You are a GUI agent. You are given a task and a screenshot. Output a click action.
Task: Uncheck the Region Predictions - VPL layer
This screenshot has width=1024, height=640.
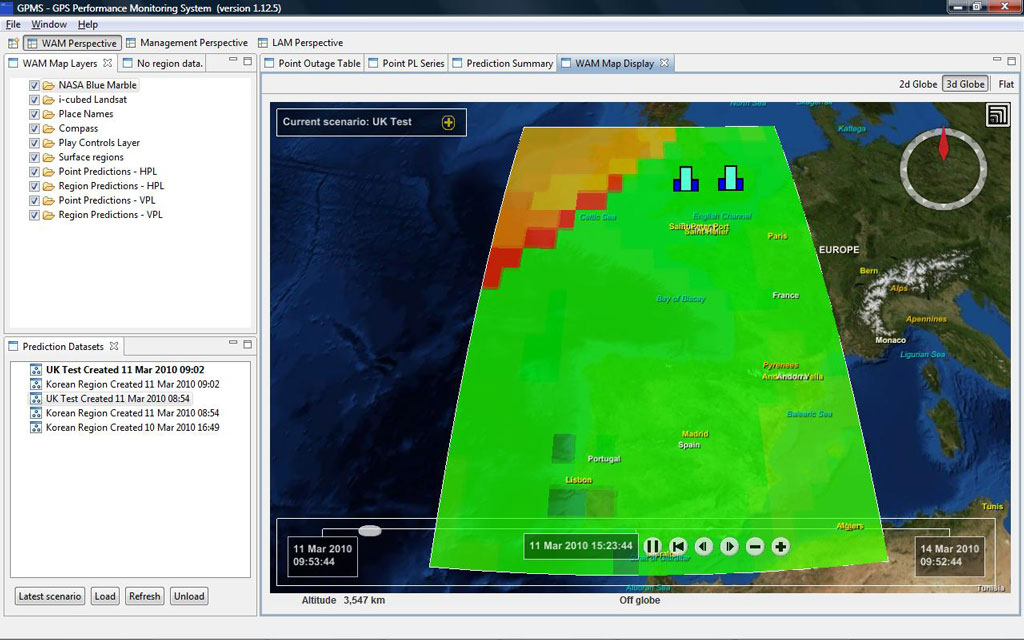(34, 214)
